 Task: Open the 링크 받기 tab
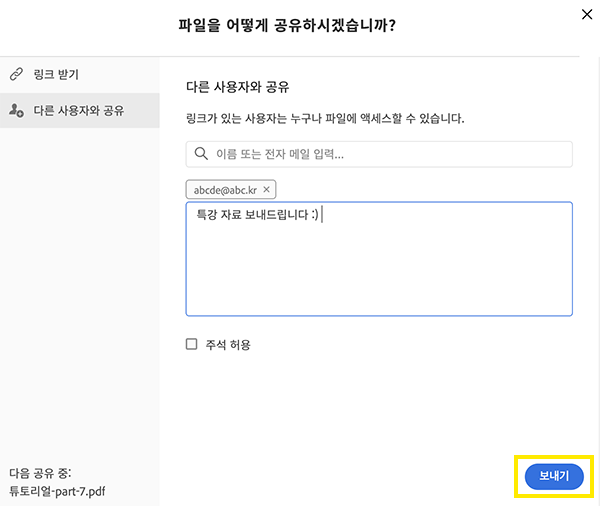[55, 75]
